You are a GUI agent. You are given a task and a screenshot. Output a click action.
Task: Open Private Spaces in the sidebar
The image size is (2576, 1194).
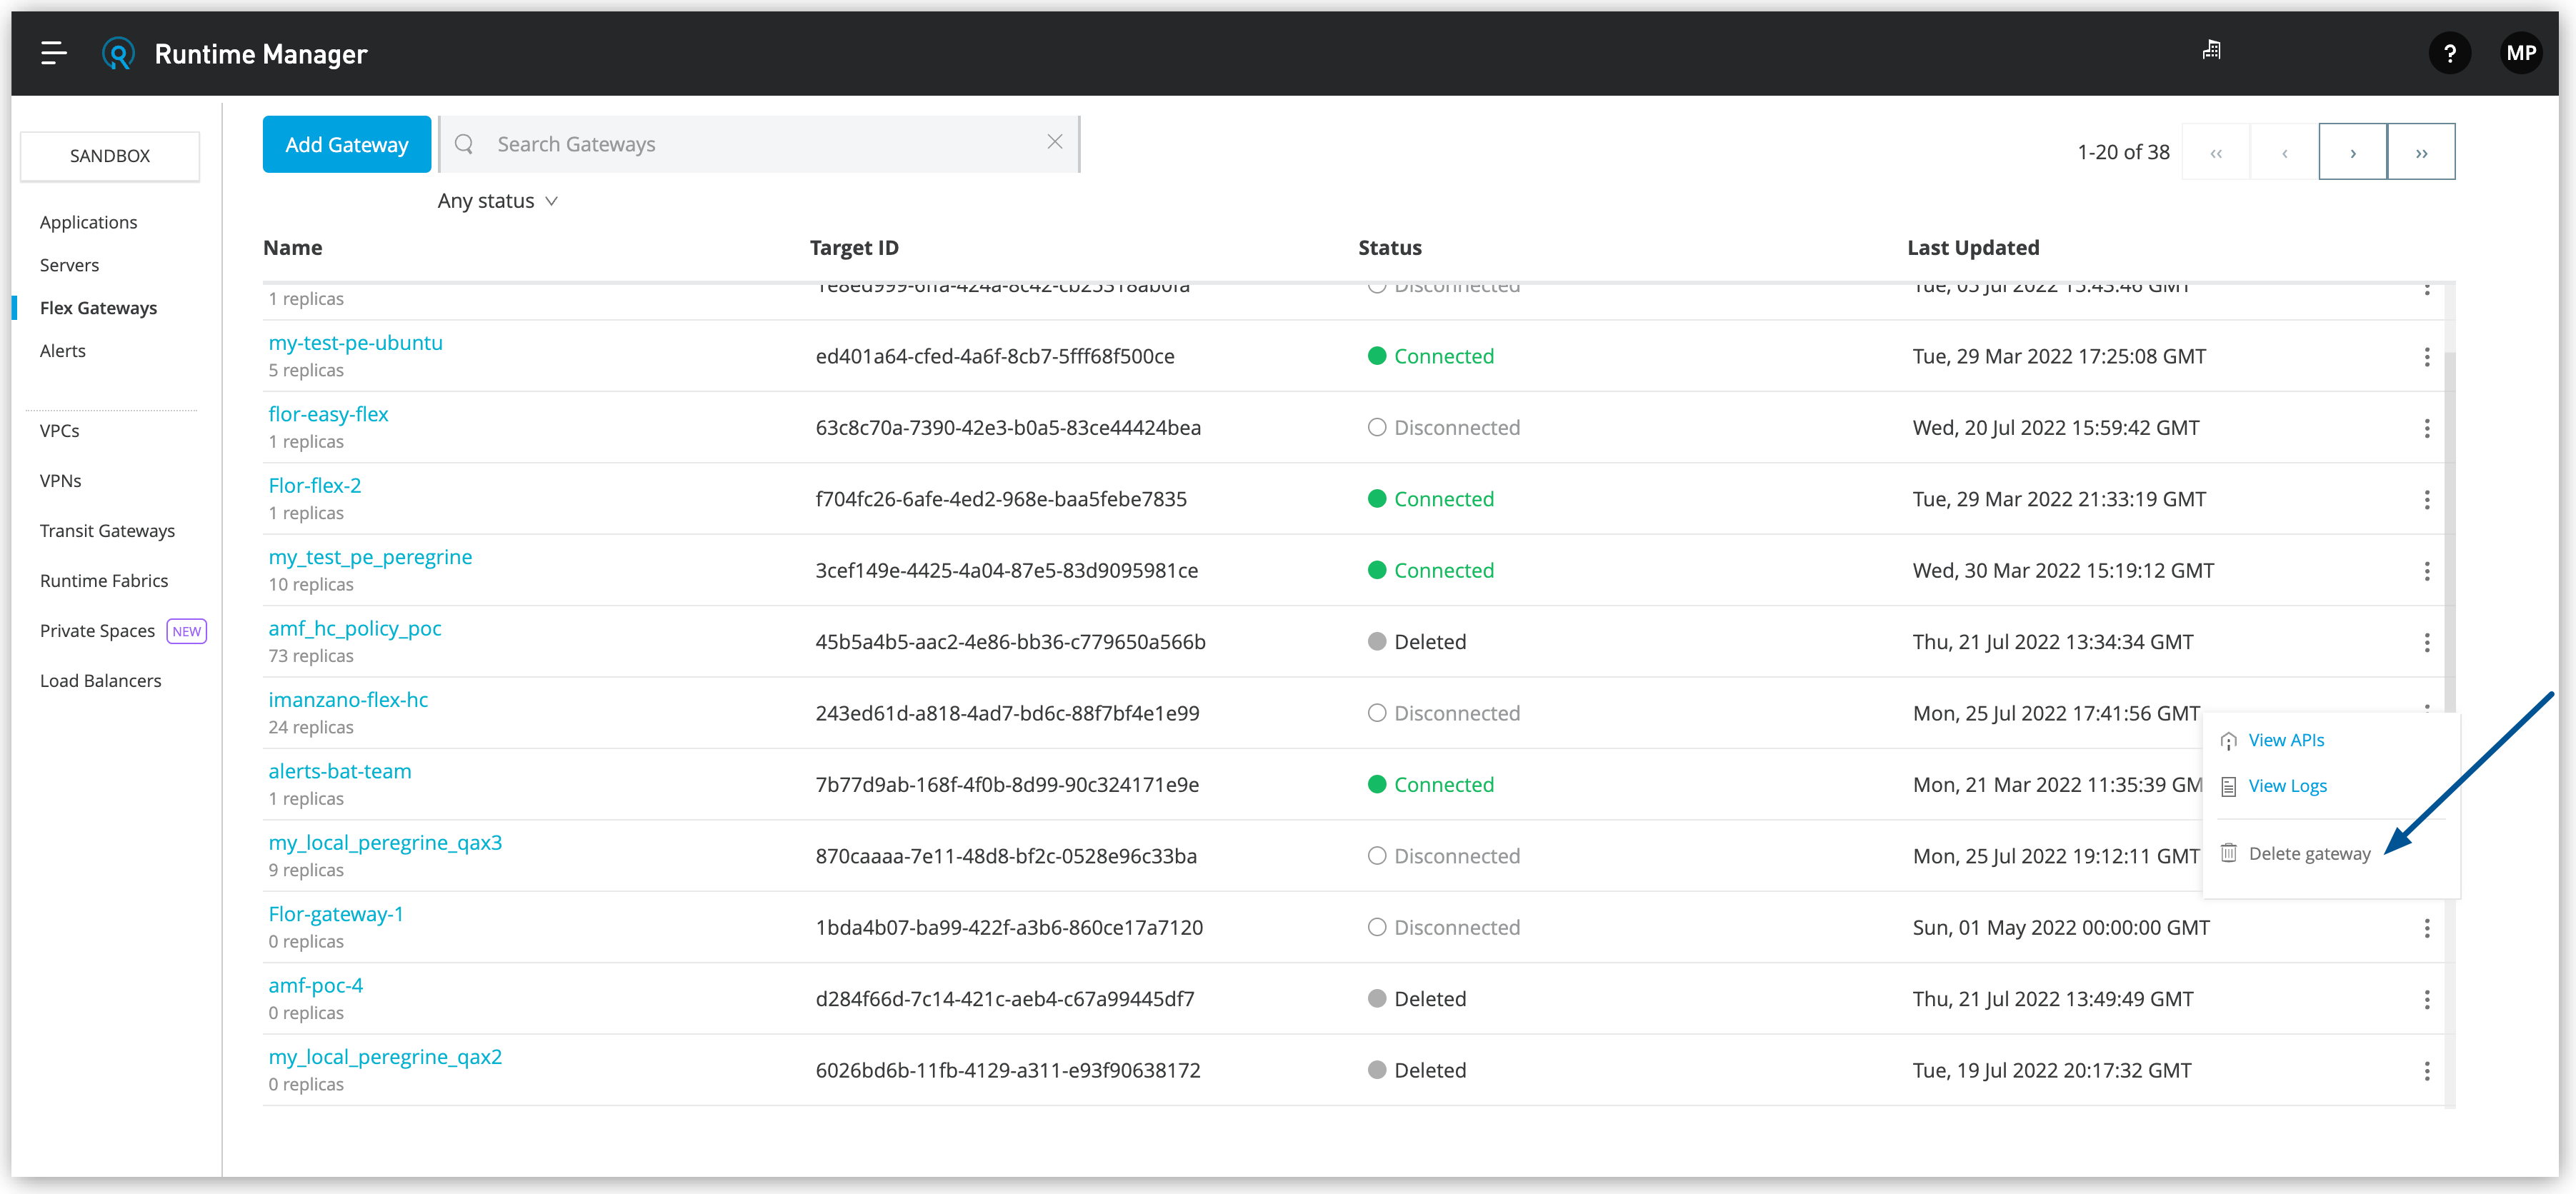click(97, 631)
